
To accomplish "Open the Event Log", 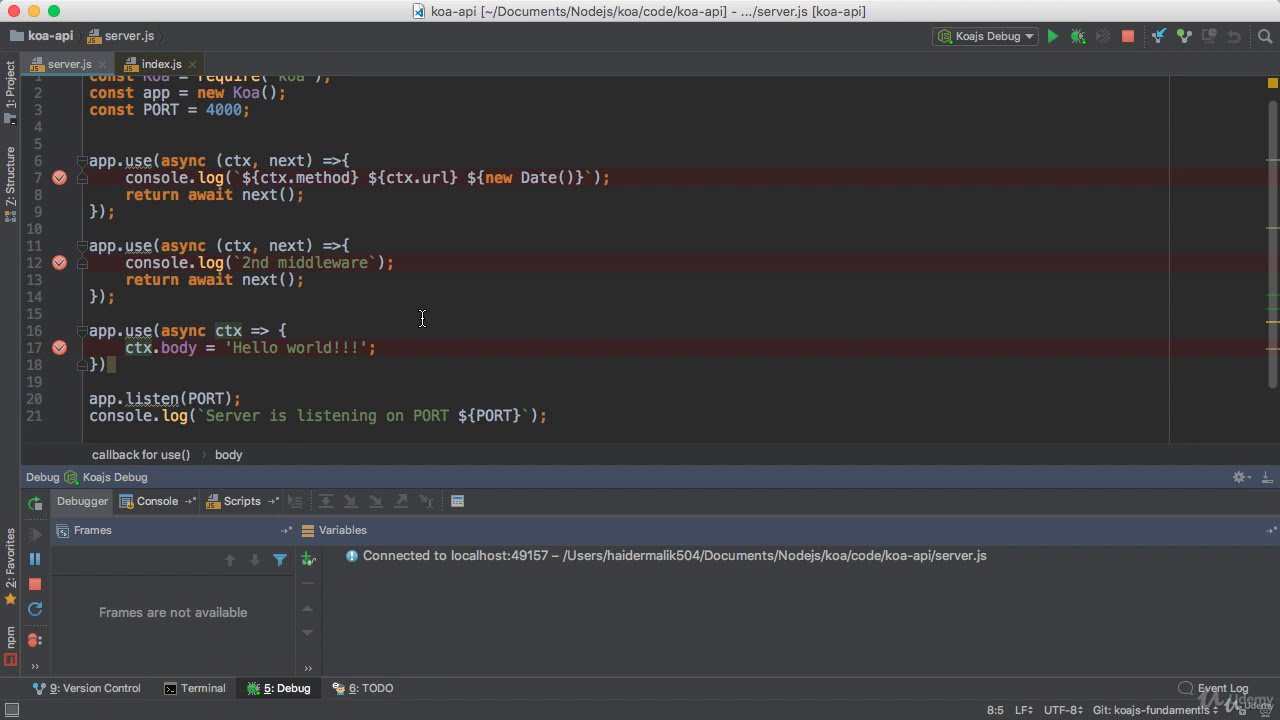I will [x=1213, y=688].
